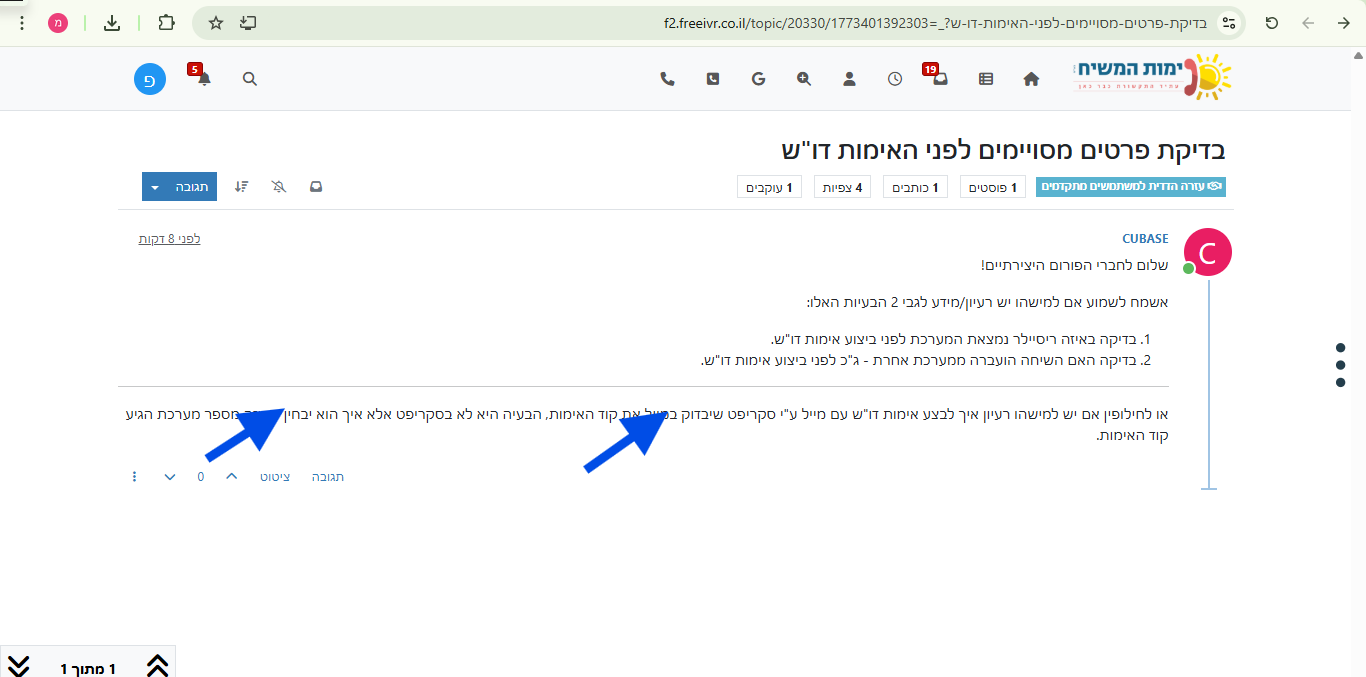
Task: Open the search magnifier in the top toolbar
Action: (x=249, y=78)
